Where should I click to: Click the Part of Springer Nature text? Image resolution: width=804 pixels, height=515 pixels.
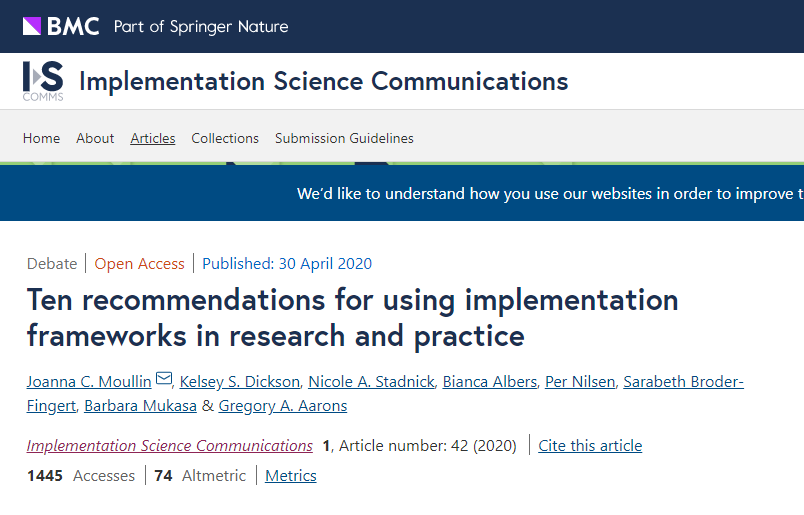(x=201, y=27)
